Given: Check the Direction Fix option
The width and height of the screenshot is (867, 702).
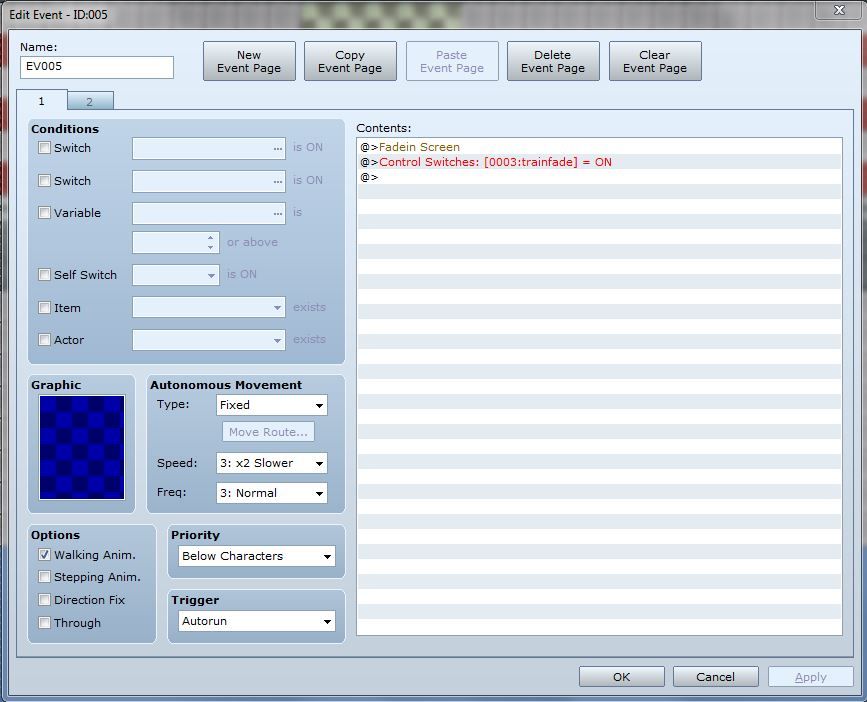Looking at the screenshot, I should 44,600.
